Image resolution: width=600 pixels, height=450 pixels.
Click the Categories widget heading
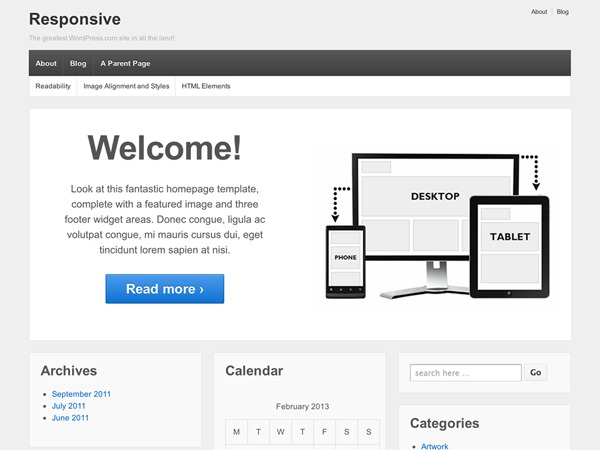point(444,423)
